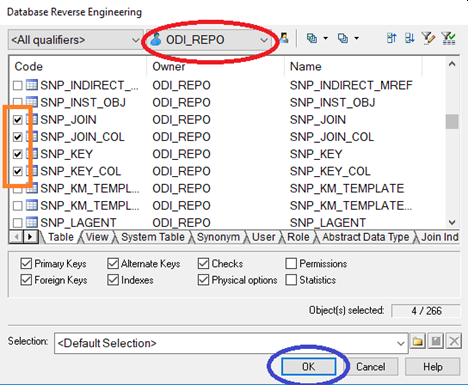
Task: Click the Select All icon in toolbar
Action: 312,38
